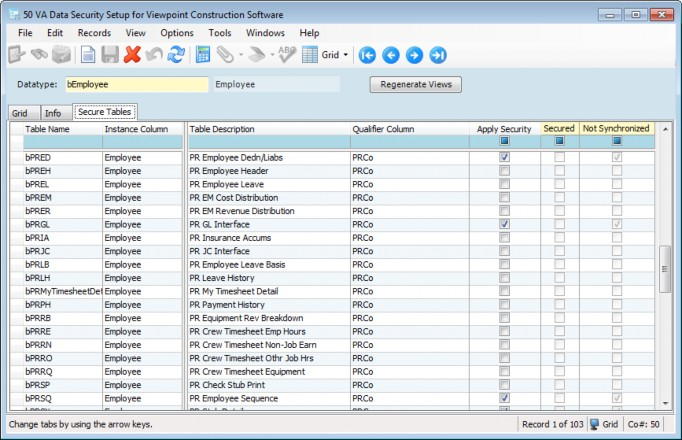Toggle the Secured checkbox for bPREL
682x440 pixels.
point(559,184)
